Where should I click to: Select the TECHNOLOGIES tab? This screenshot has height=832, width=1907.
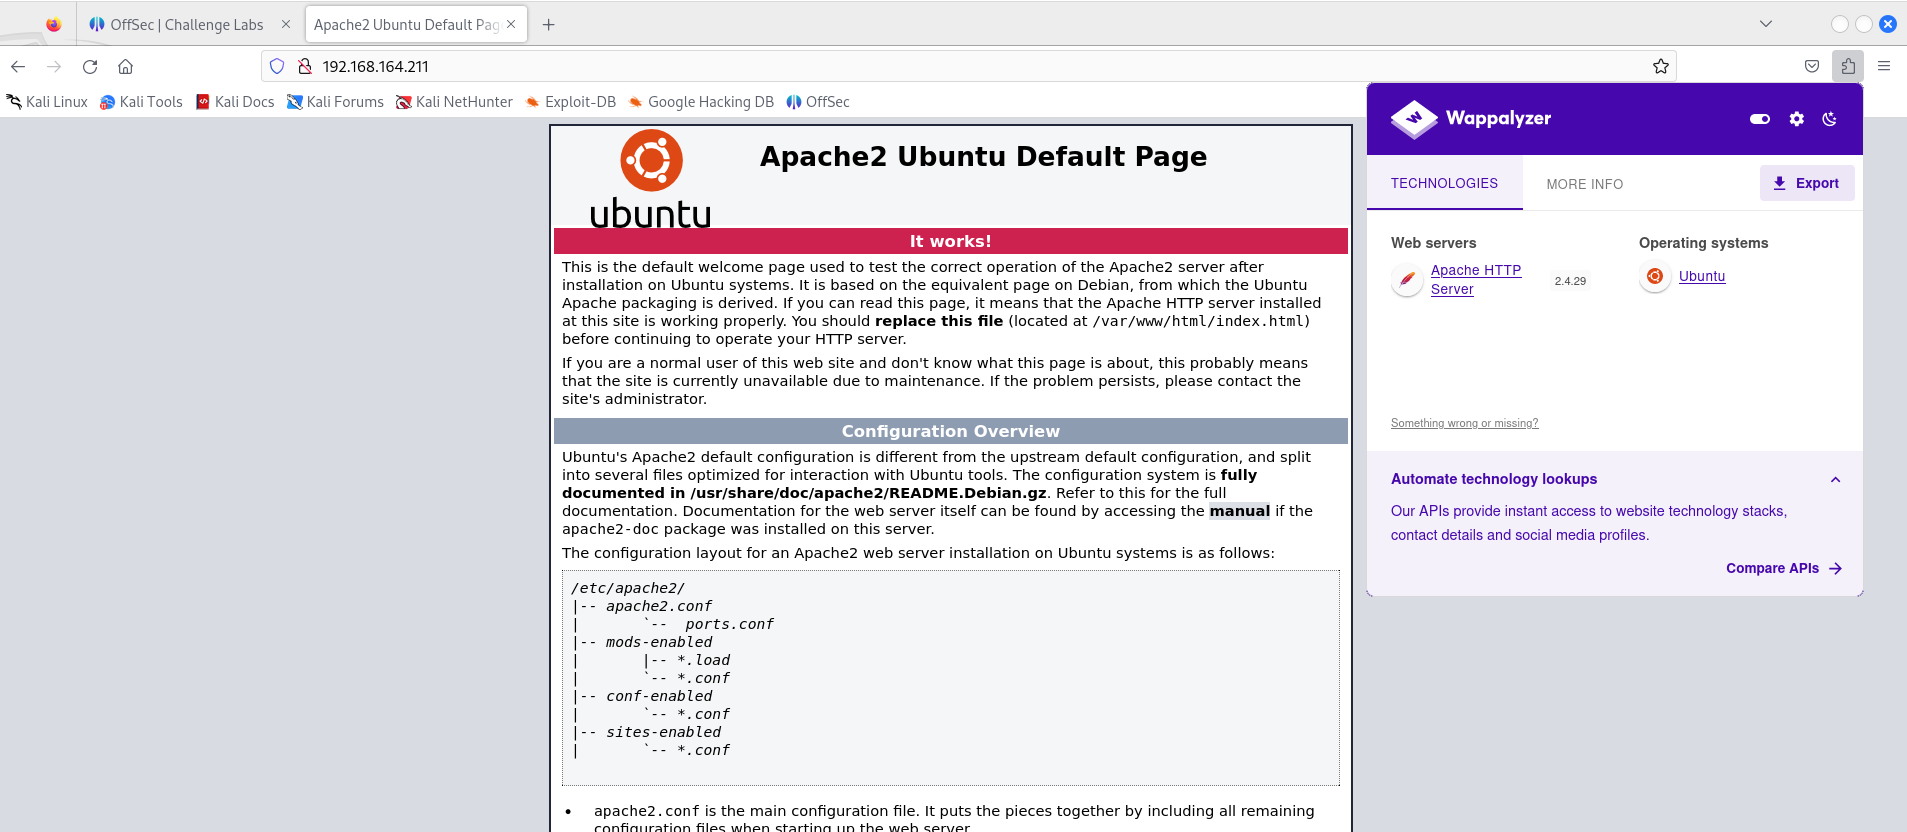(x=1444, y=183)
